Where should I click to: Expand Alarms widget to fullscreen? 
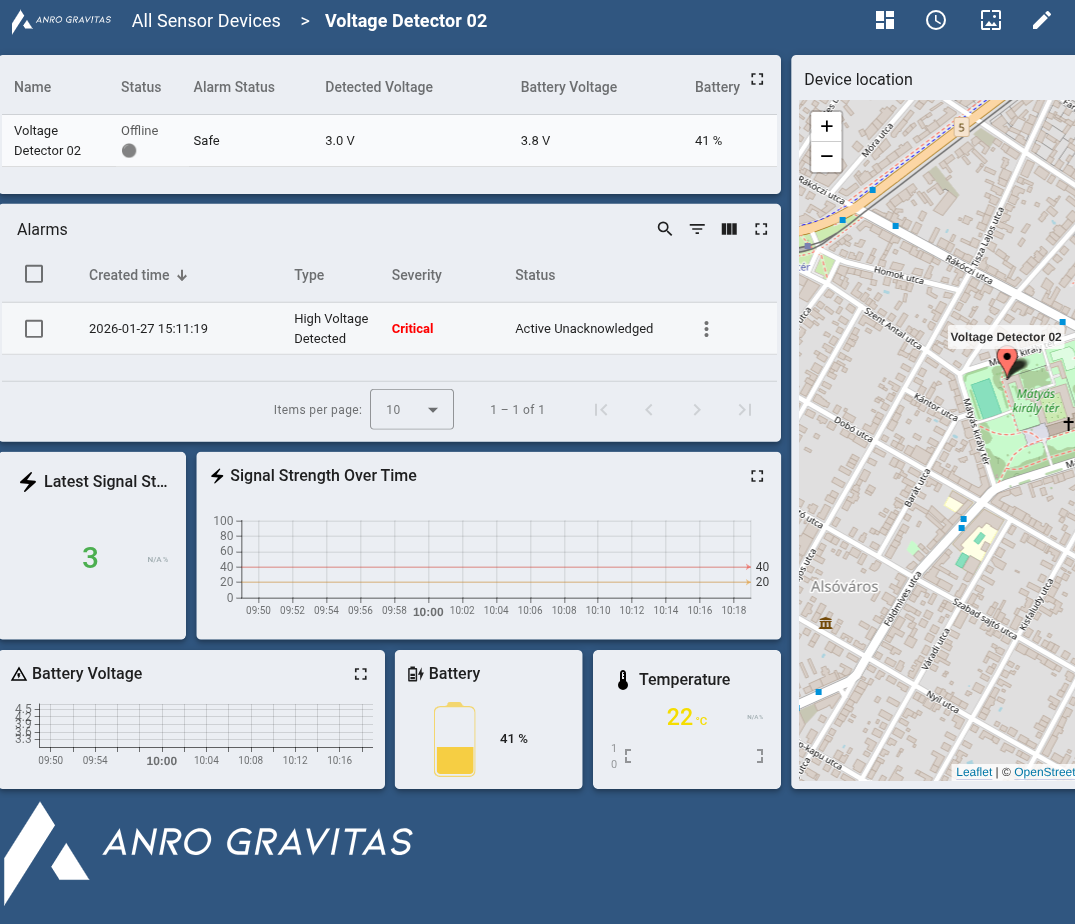[761, 229]
